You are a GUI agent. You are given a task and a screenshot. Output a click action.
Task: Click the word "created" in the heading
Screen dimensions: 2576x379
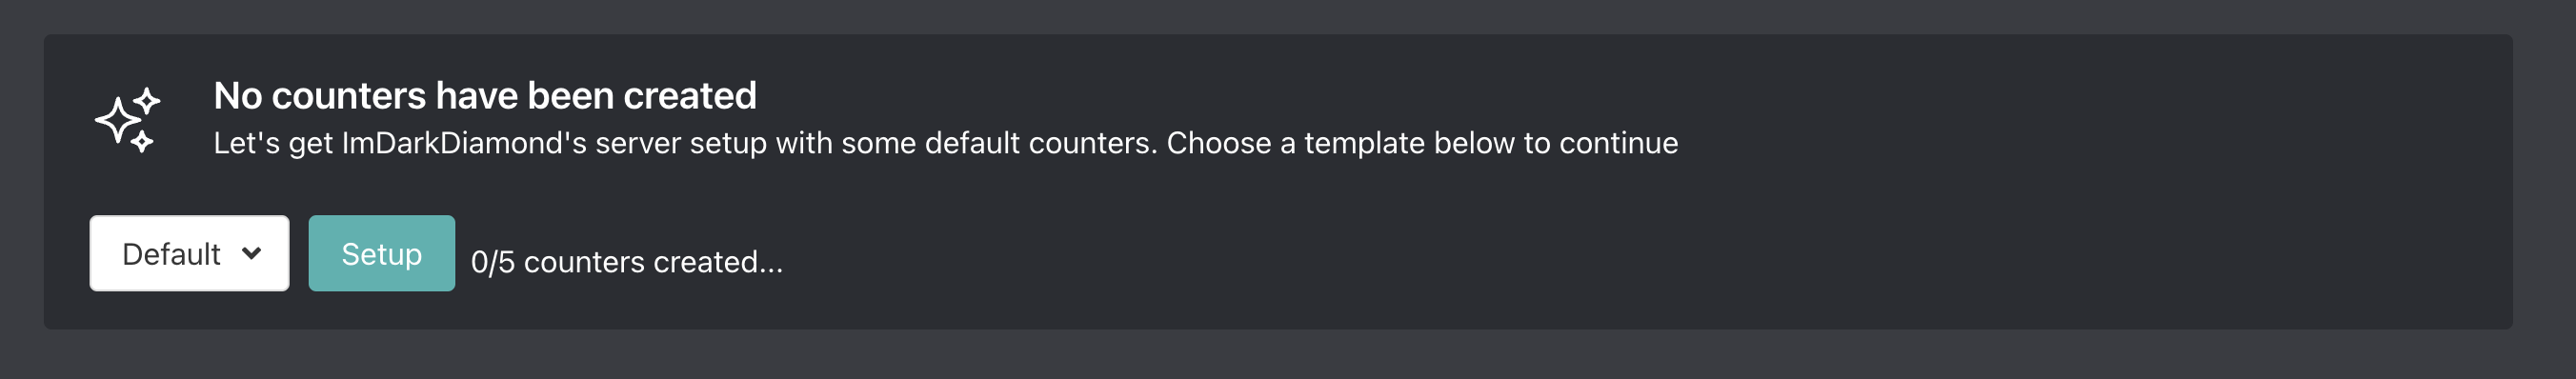690,96
